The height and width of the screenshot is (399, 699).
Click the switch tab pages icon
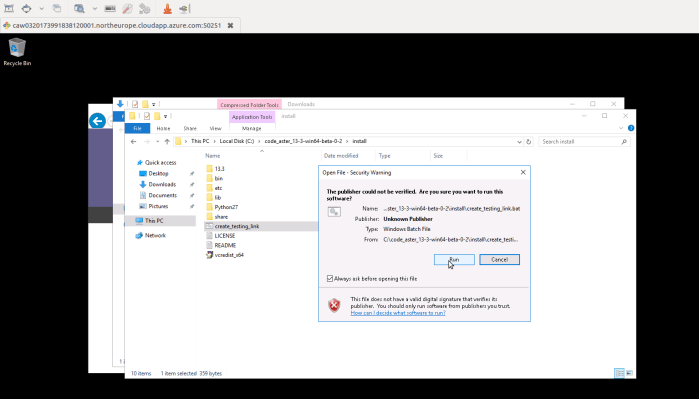click(x=57, y=8)
